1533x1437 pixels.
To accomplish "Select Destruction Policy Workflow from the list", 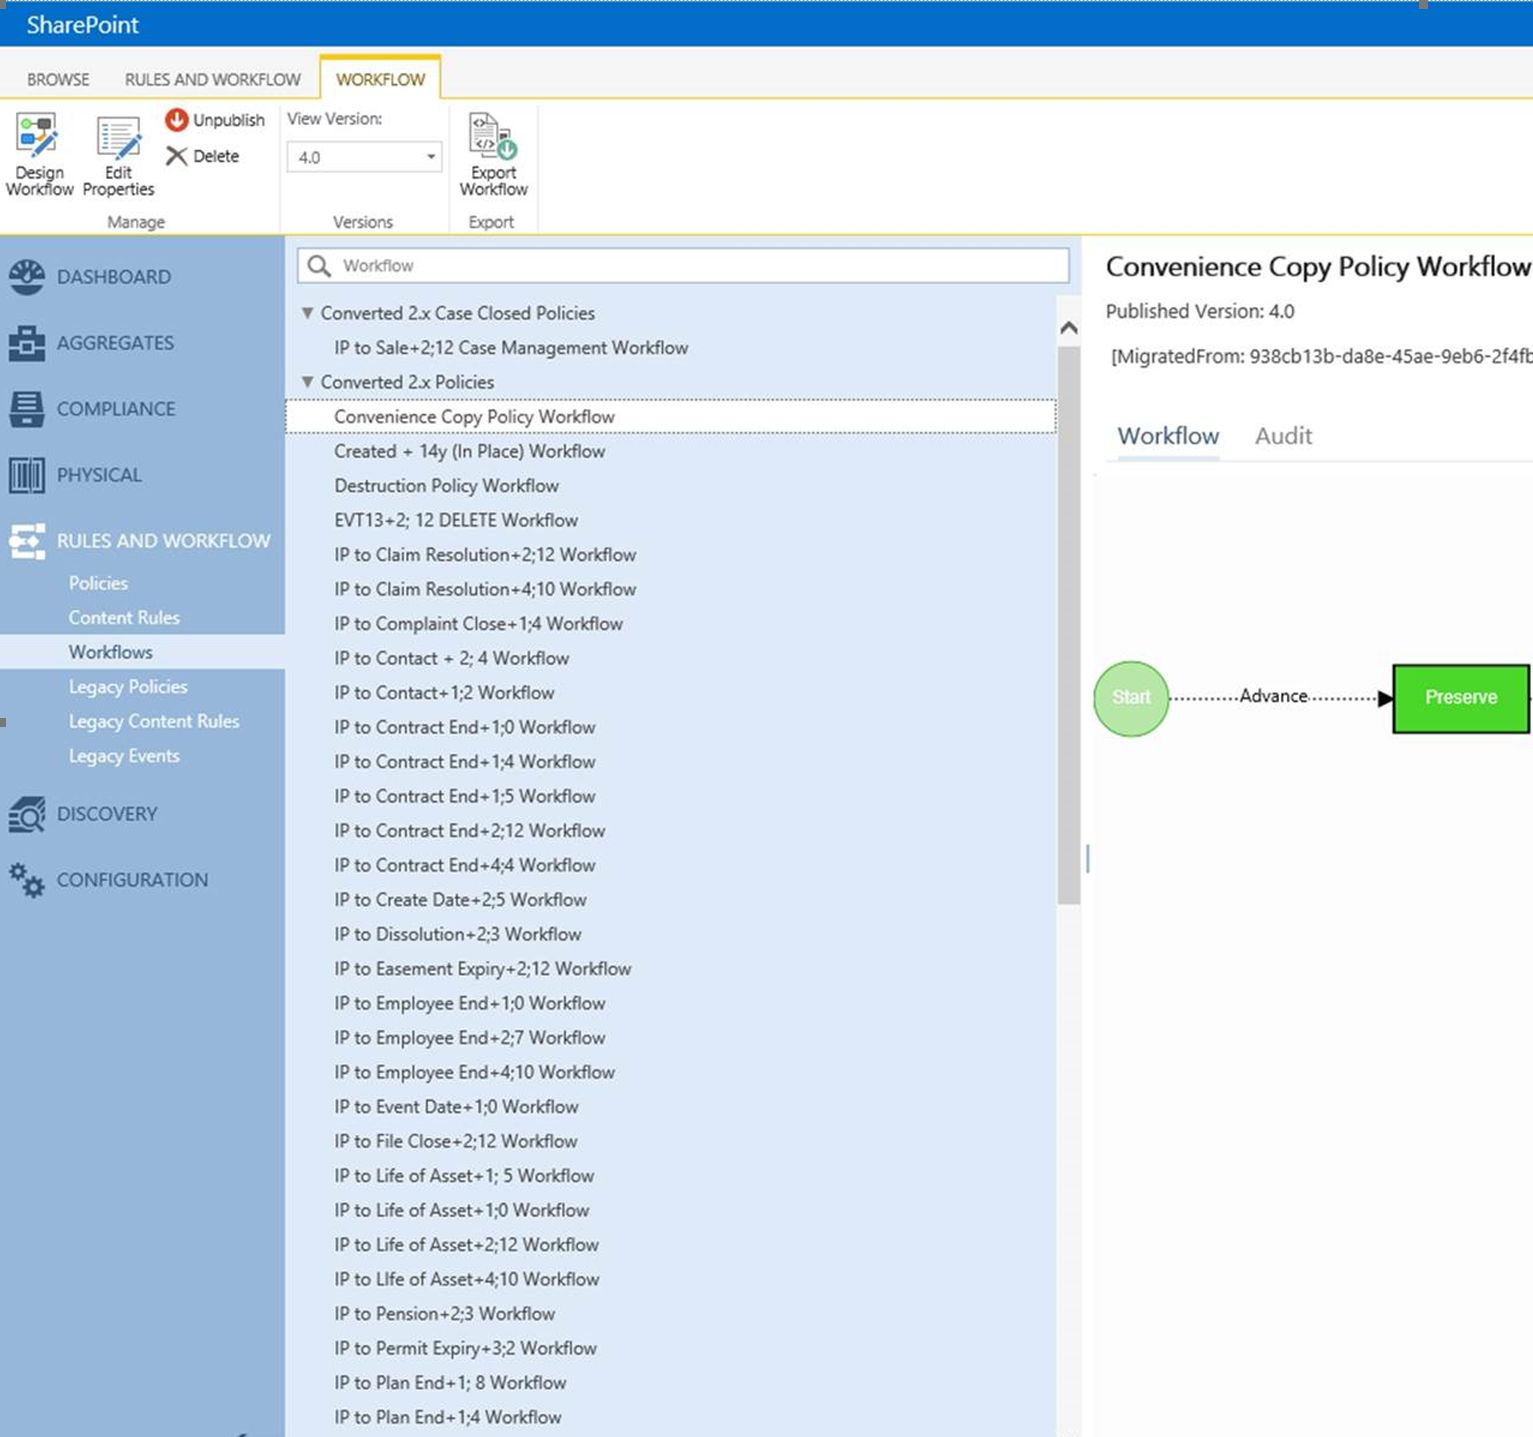I will [447, 485].
